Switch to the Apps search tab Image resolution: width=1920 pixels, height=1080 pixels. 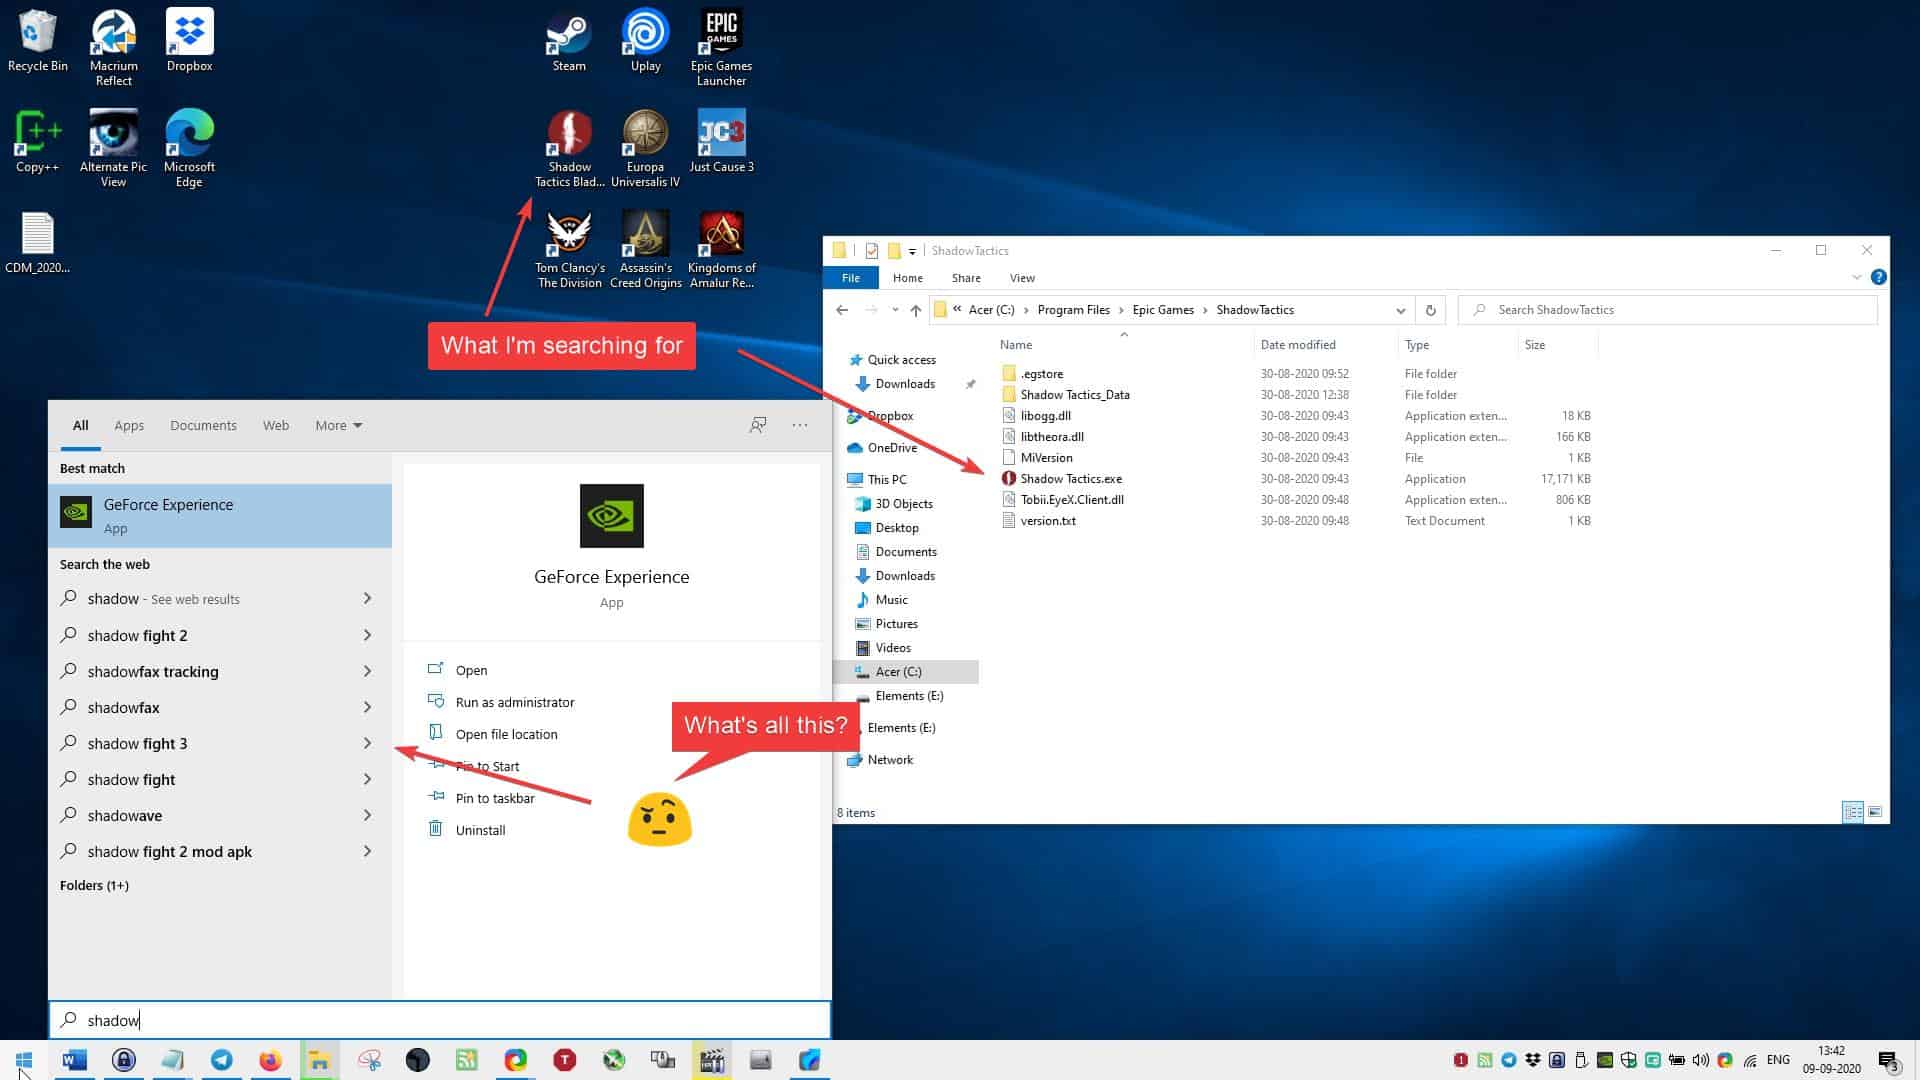(x=129, y=425)
